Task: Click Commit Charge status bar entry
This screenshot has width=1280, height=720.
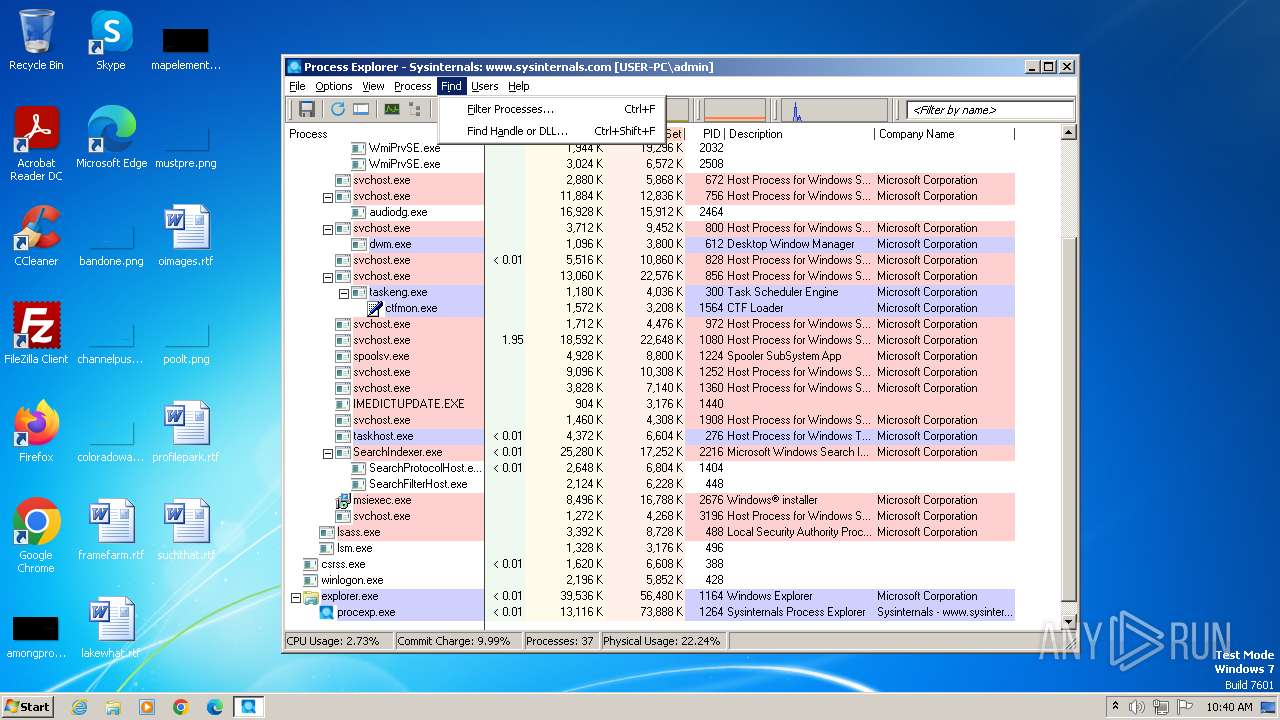Action: (458, 641)
